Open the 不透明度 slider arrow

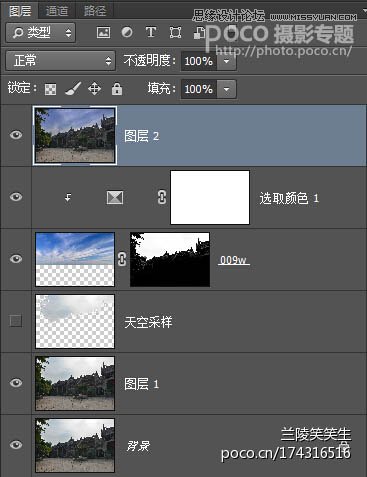227,61
